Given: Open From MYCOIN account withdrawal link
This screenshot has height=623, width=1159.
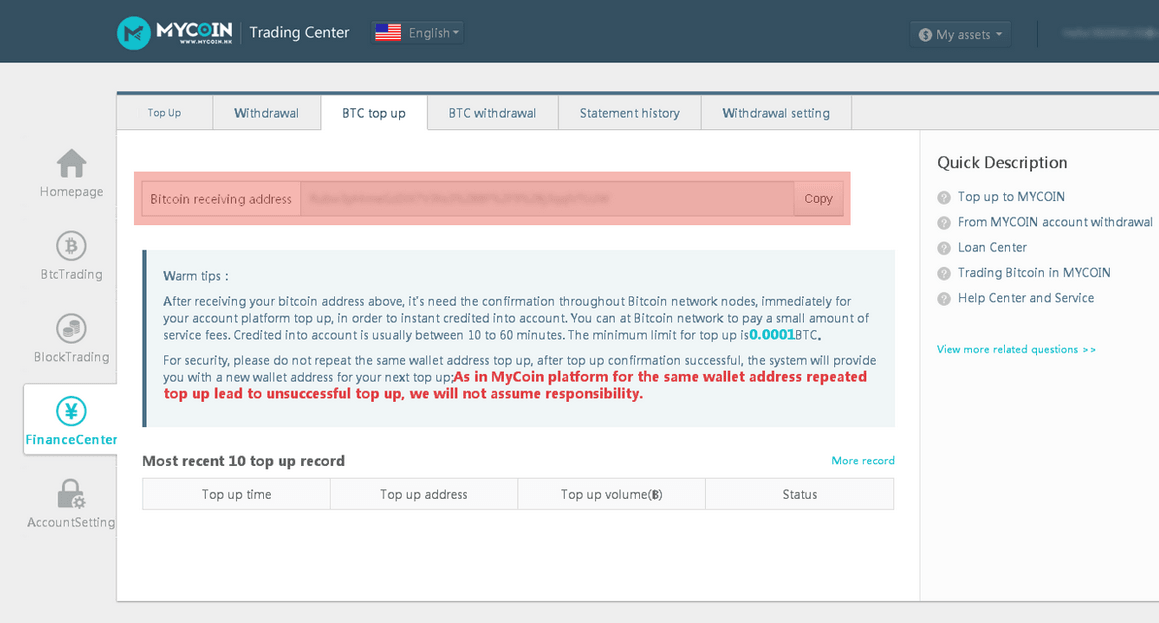Looking at the screenshot, I should pyautogui.click(x=1055, y=222).
